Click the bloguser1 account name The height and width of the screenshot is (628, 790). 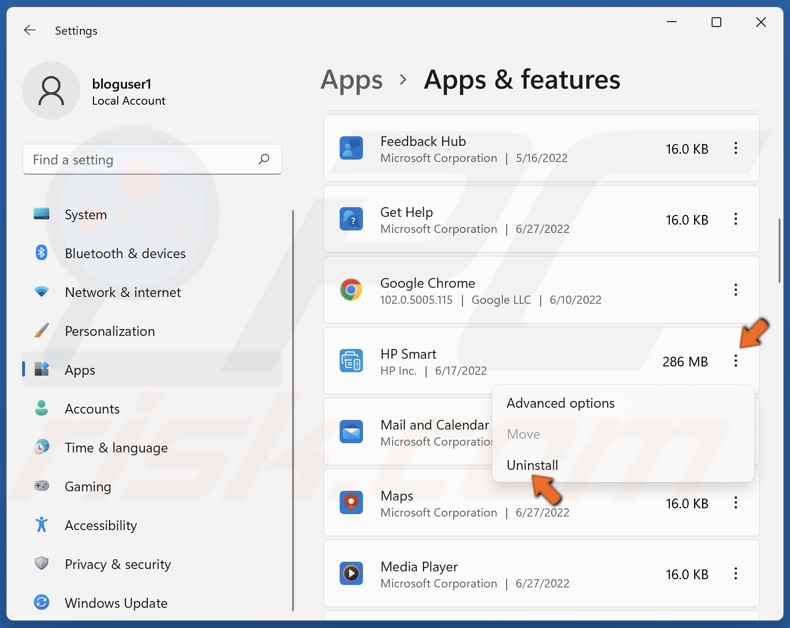(x=121, y=84)
